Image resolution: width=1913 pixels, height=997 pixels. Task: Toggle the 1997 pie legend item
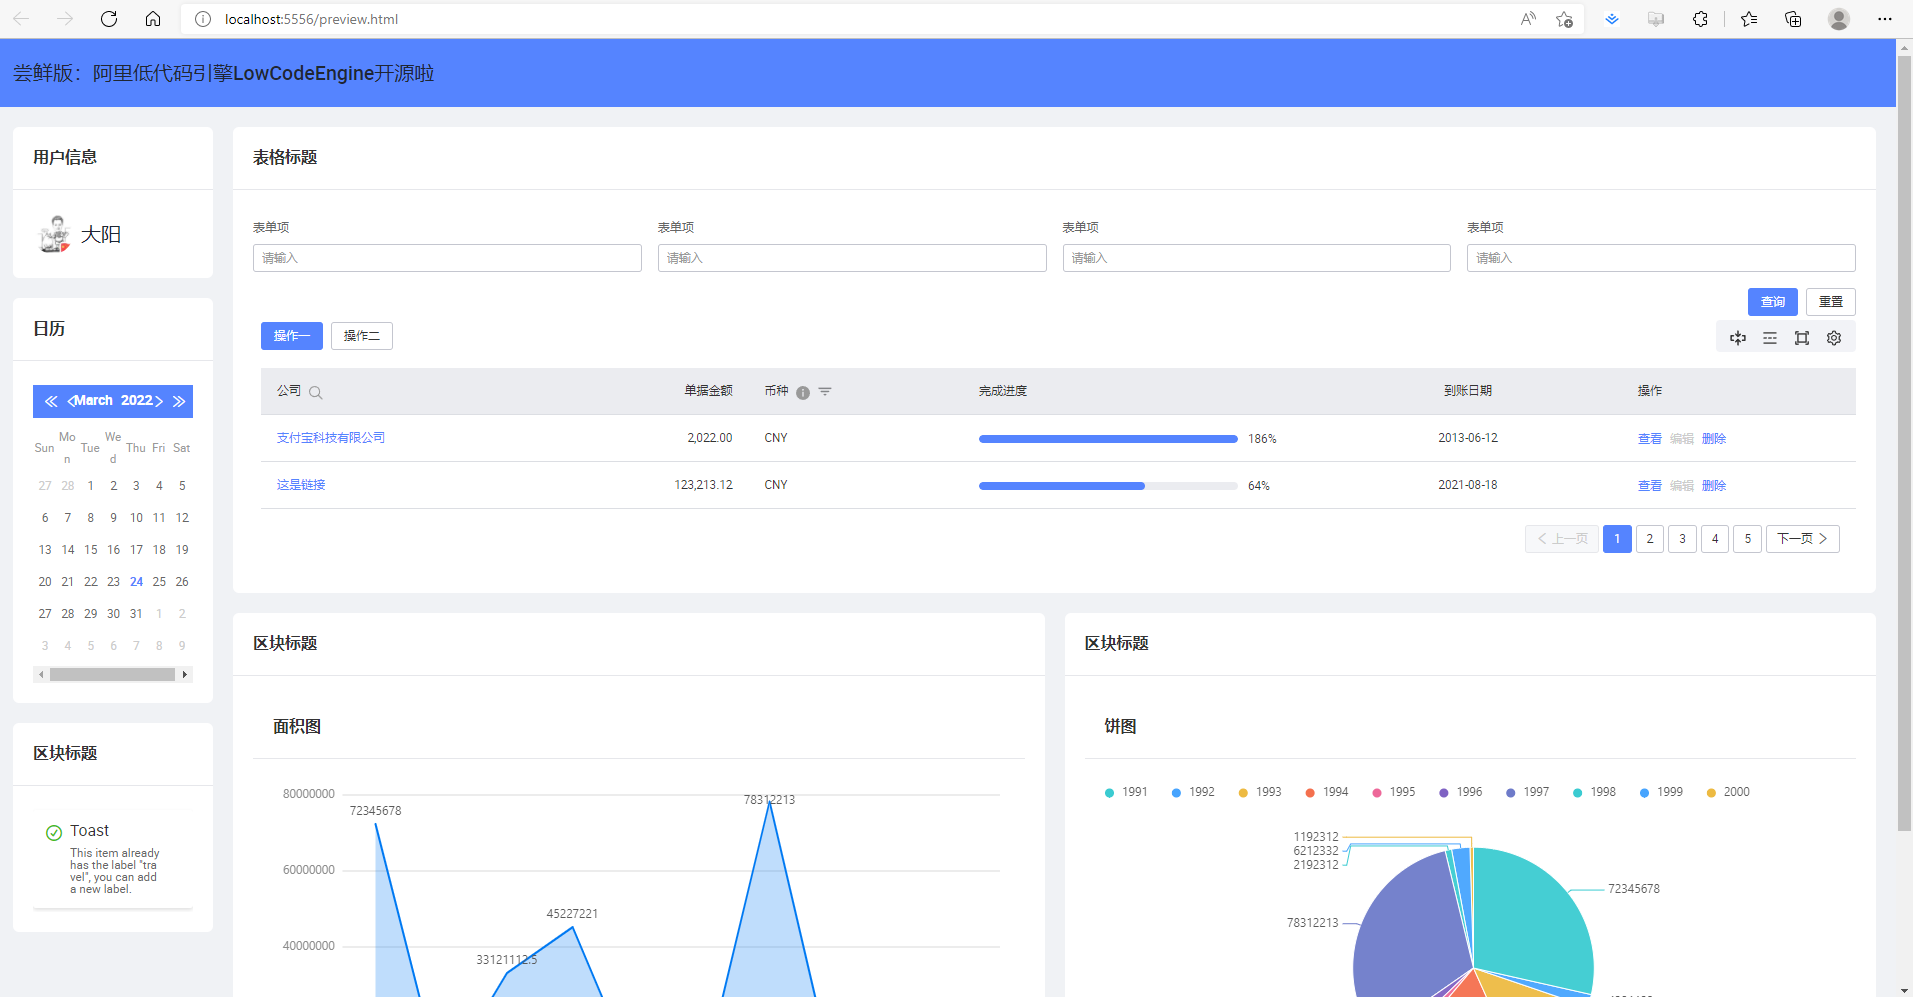(x=1528, y=792)
